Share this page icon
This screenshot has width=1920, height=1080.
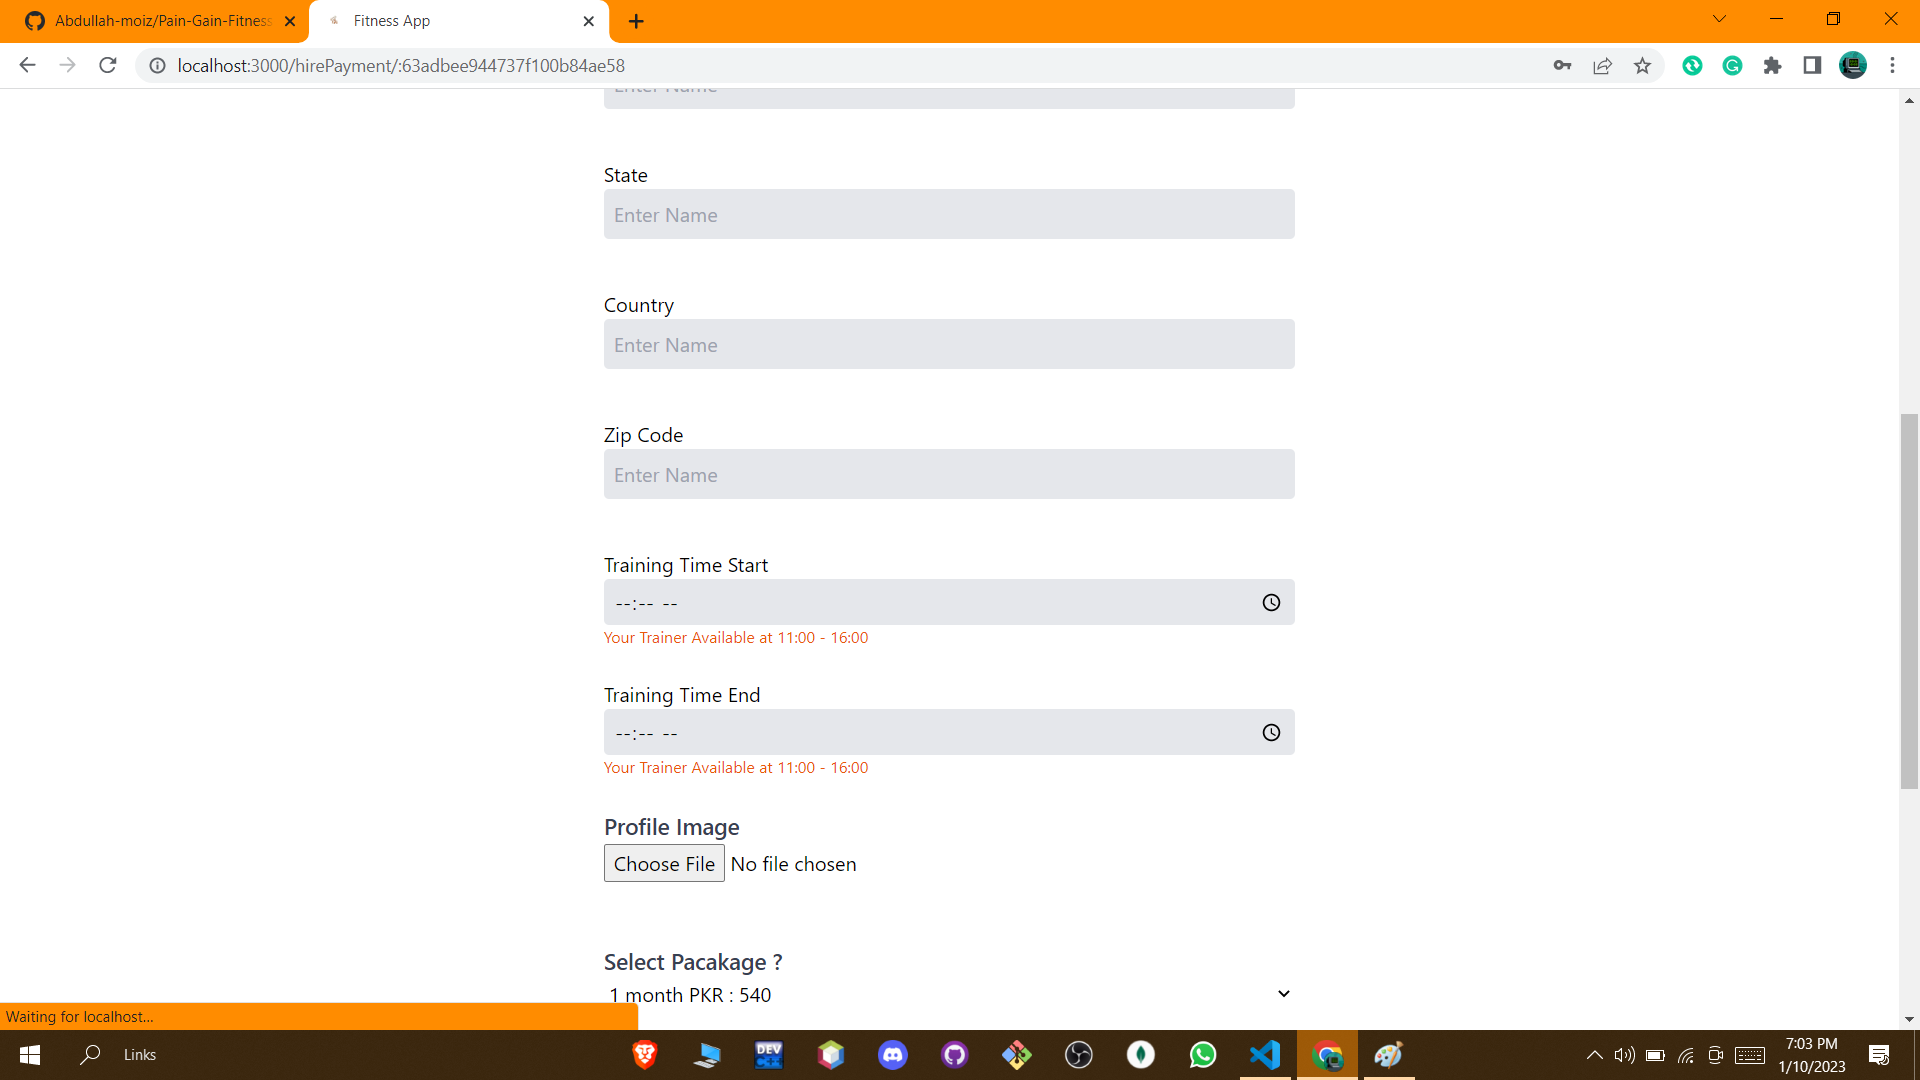click(x=1602, y=66)
